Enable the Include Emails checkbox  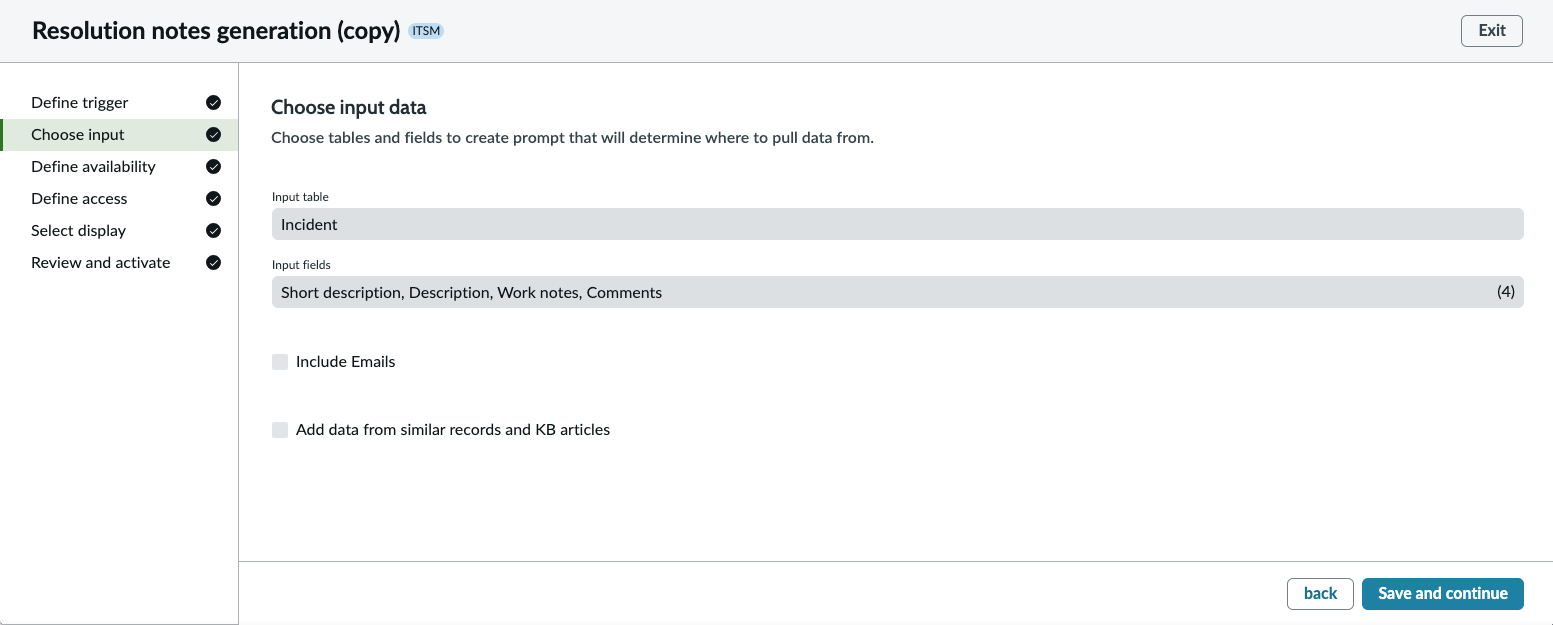click(280, 362)
